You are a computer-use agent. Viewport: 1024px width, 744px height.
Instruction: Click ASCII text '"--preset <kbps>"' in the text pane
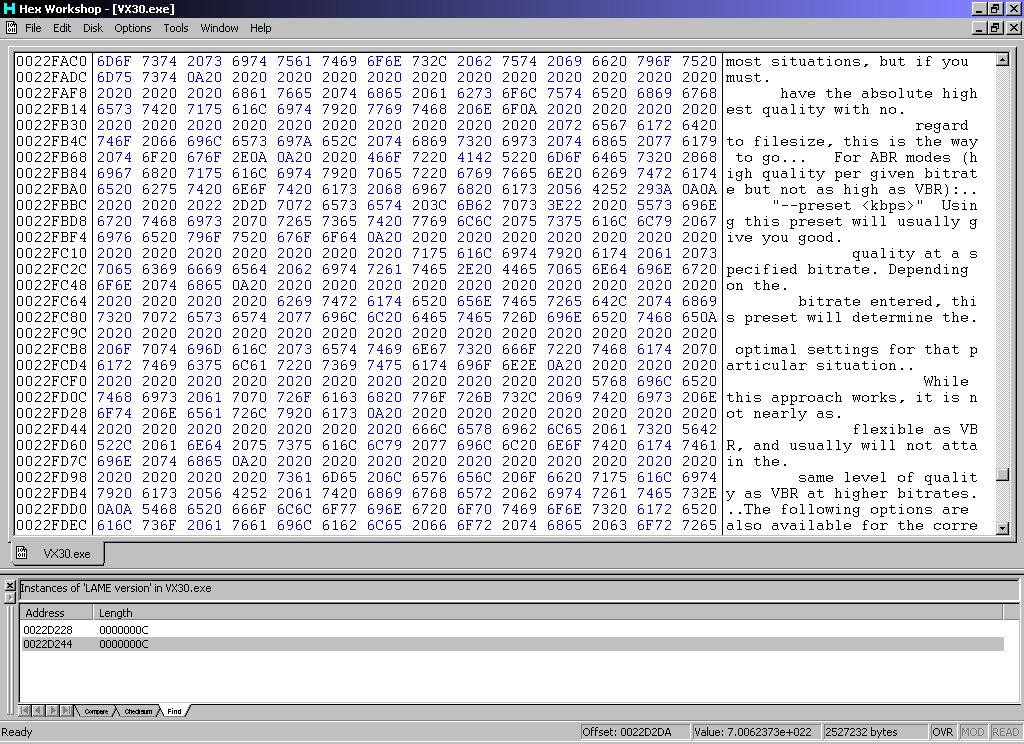pyautogui.click(x=848, y=205)
